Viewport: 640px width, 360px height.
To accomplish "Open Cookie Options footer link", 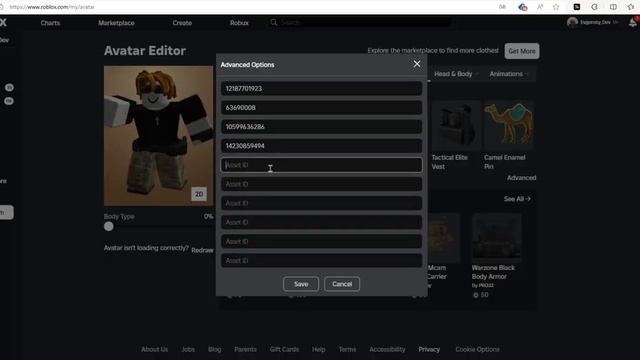I will coord(478,349).
